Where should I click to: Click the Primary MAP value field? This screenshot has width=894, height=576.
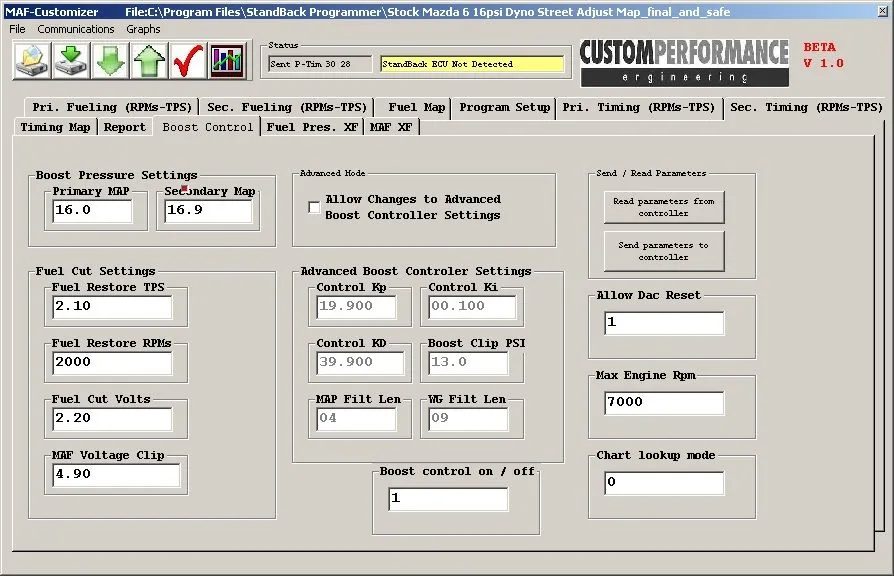click(x=91, y=211)
